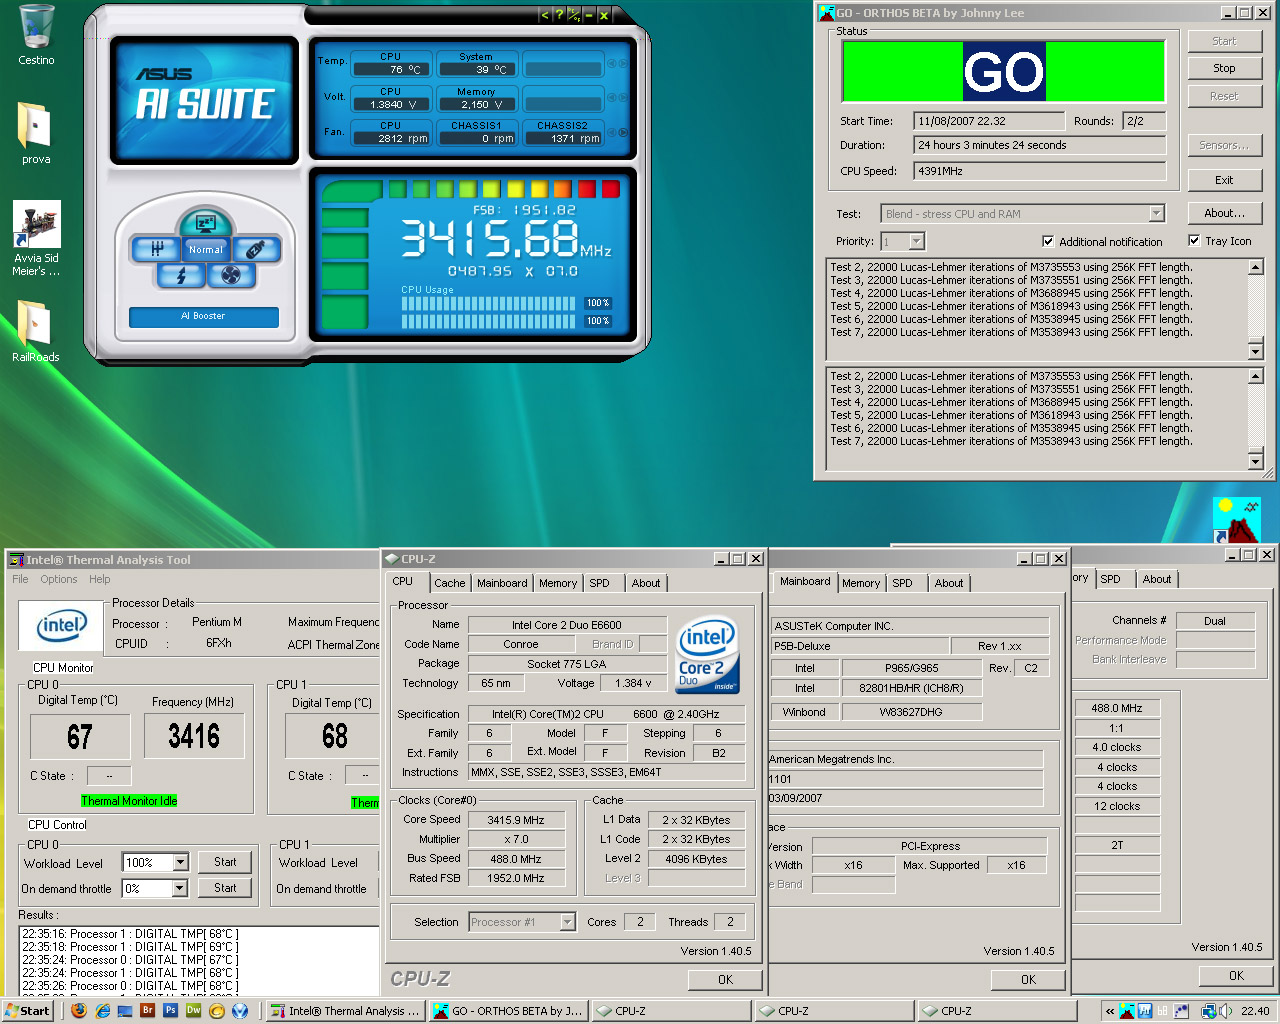
Task: Click the About... button in ORTHOS
Action: [x=1224, y=213]
